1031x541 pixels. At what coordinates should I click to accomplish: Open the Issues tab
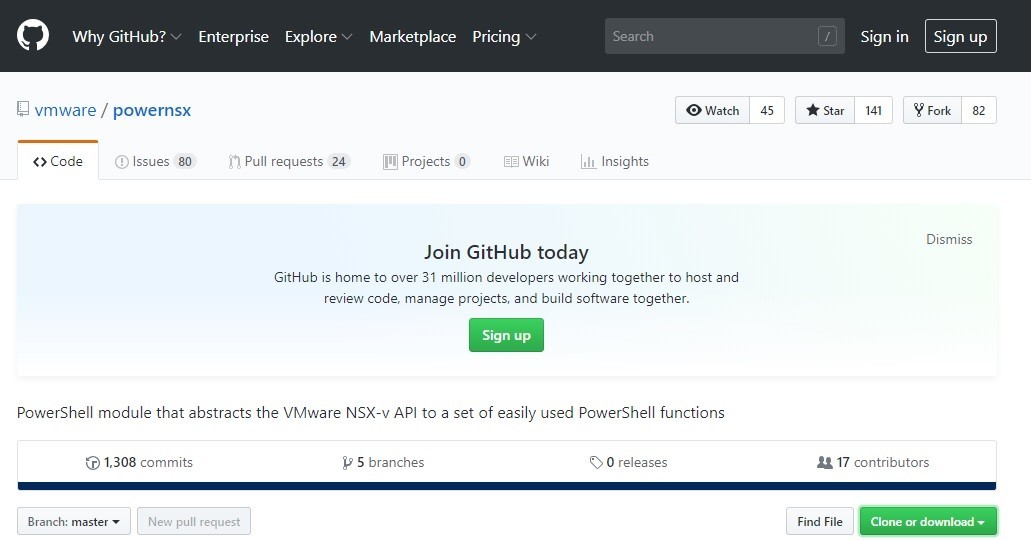point(155,161)
